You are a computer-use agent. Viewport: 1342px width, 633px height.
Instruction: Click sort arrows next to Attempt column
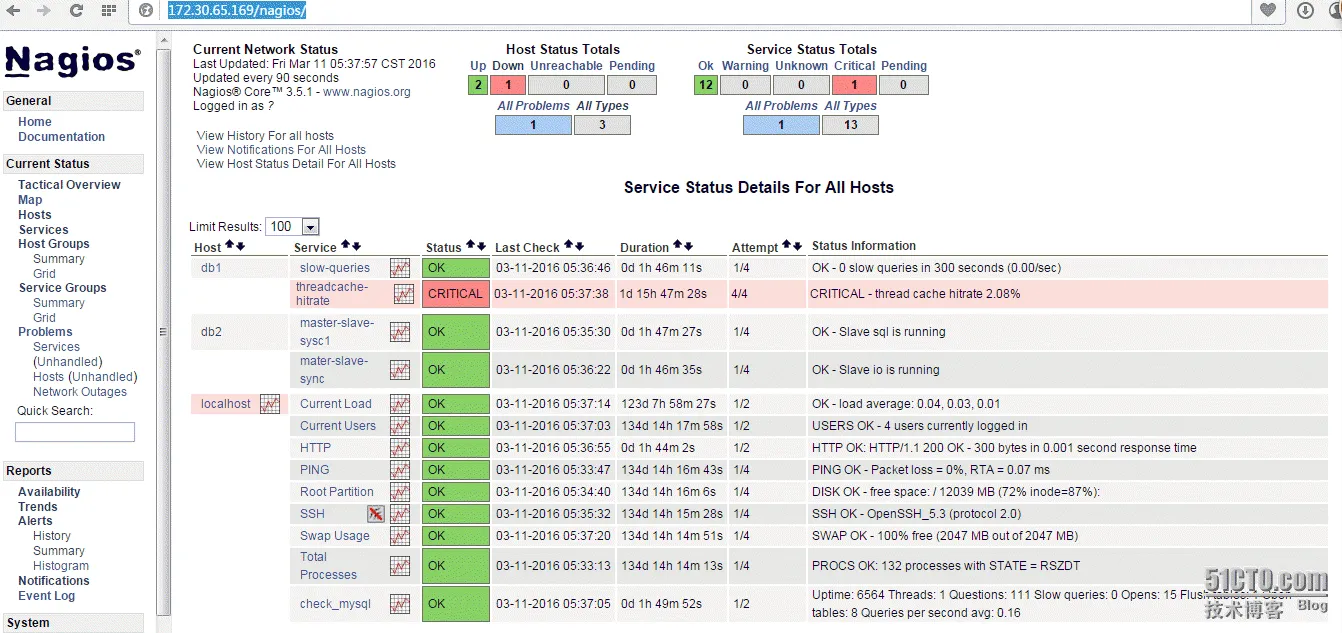coord(792,246)
